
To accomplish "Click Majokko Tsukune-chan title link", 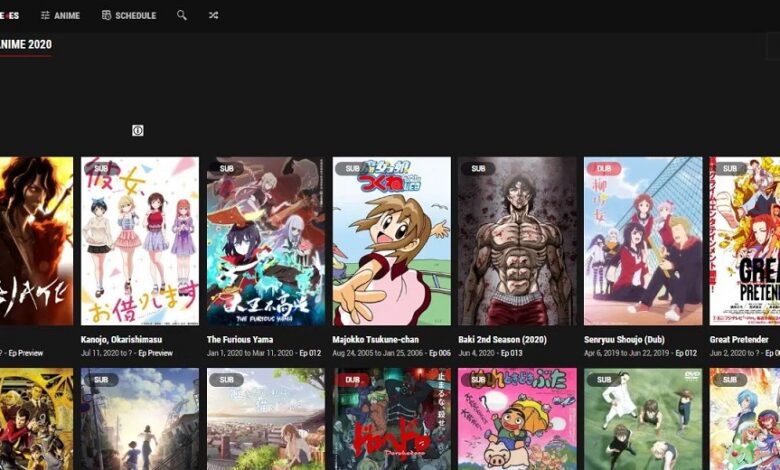I will 376,340.
